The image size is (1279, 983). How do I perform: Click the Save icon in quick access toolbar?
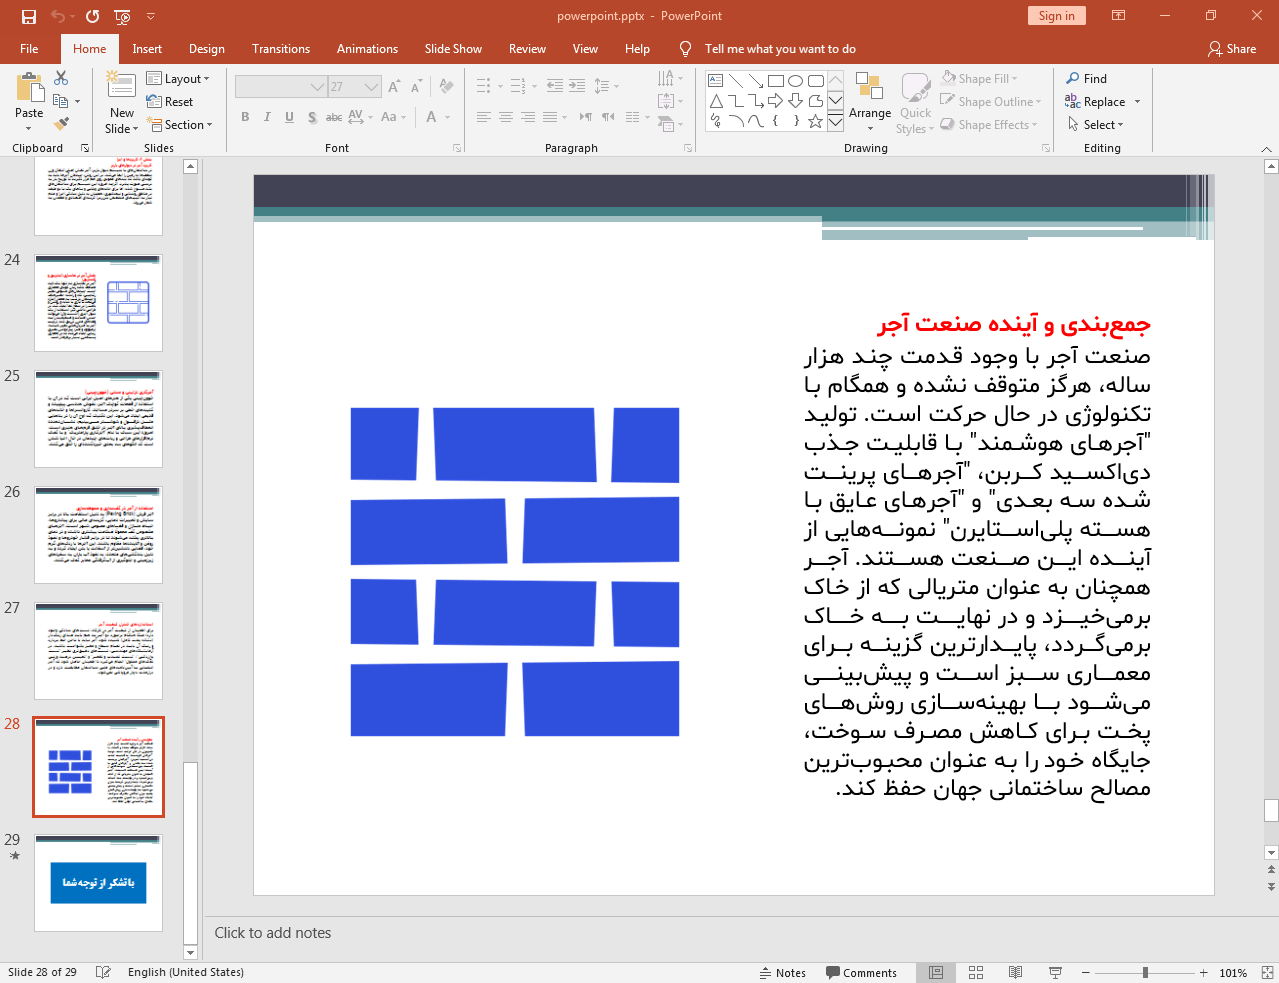[28, 16]
